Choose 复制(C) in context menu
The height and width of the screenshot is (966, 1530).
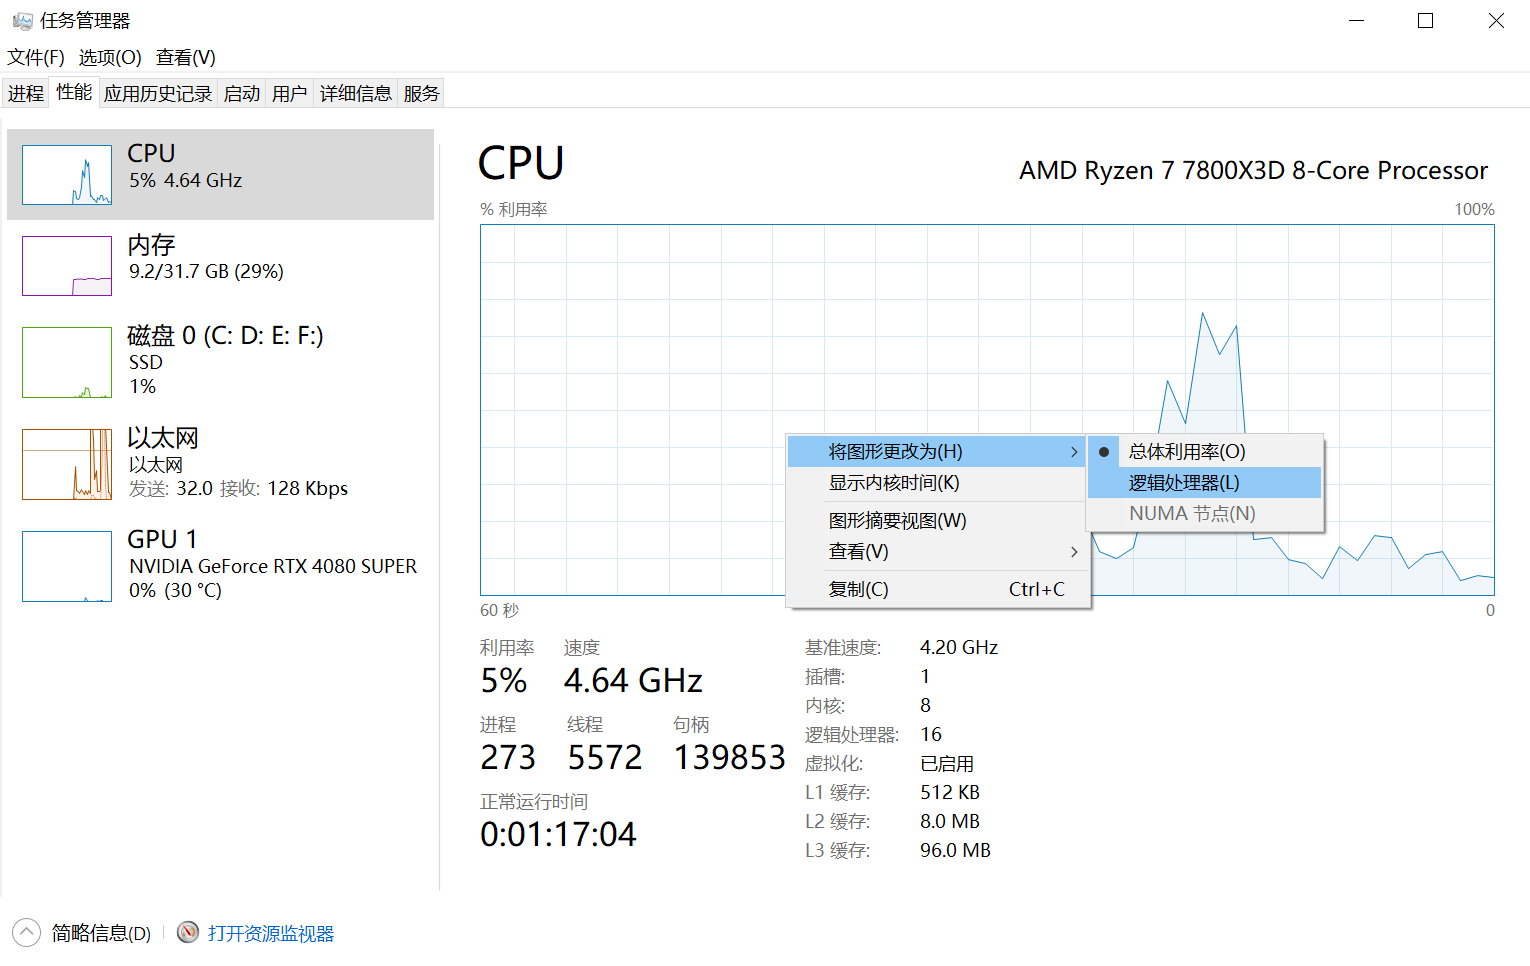click(859, 590)
